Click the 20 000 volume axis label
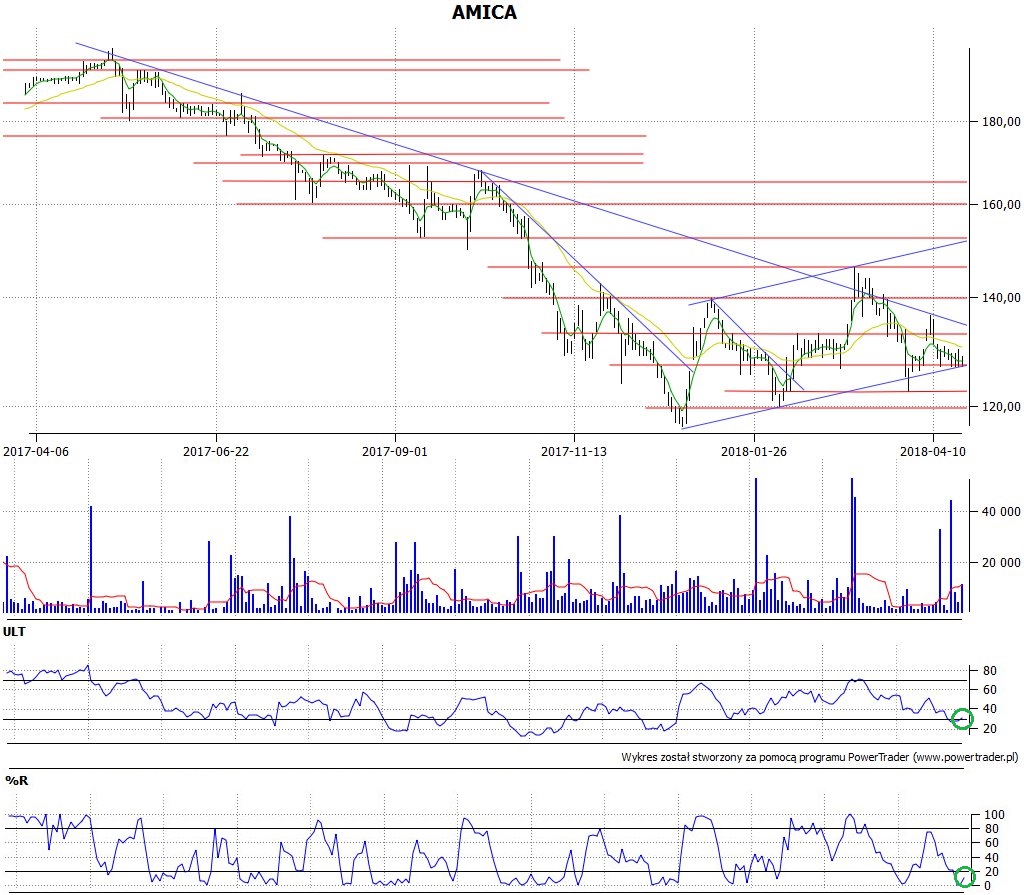 click(1001, 562)
